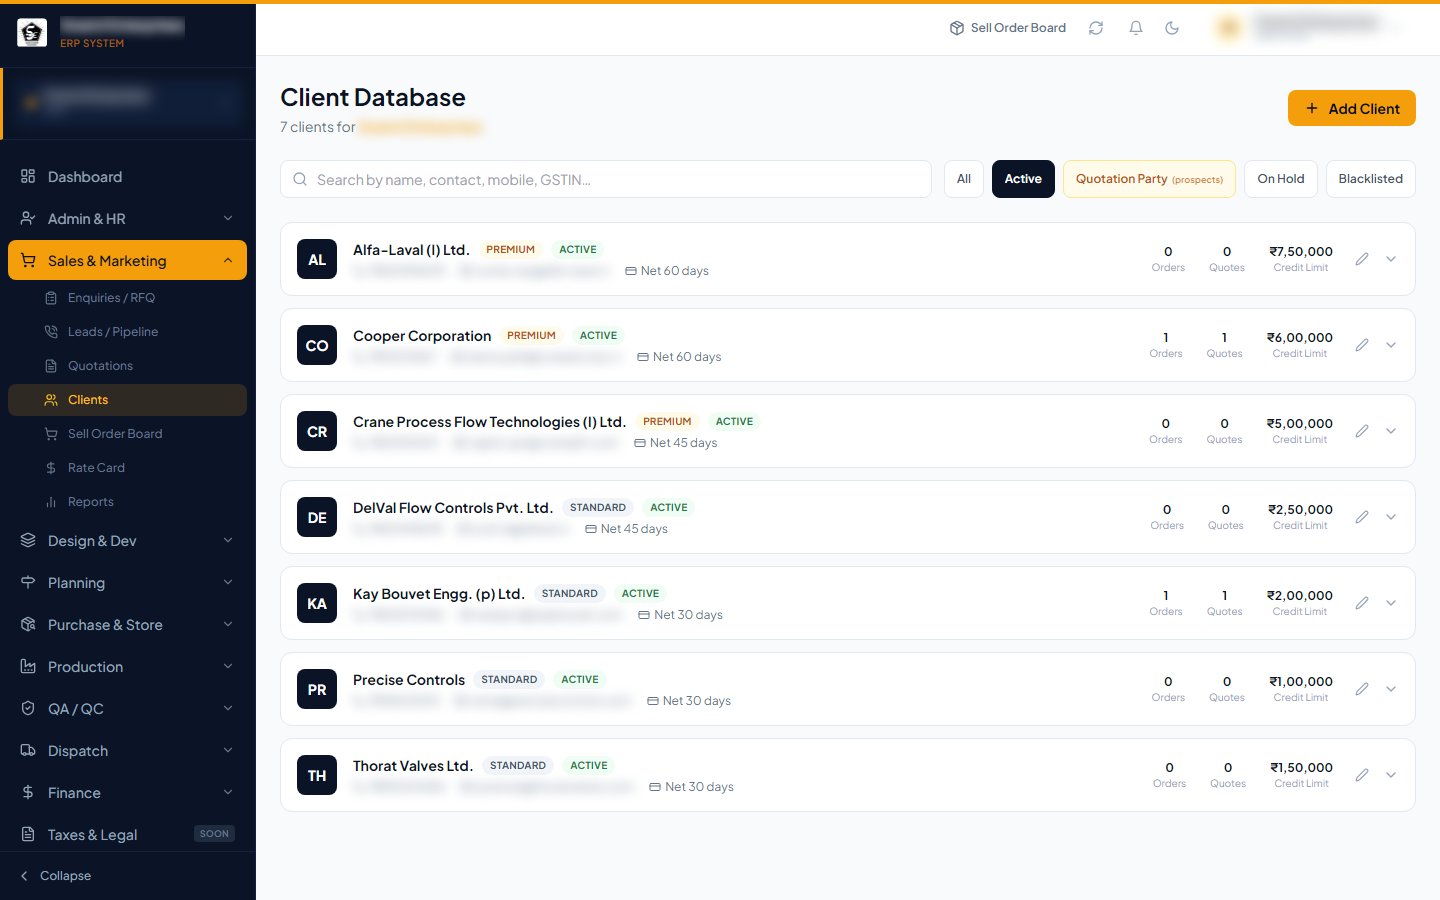Screen dimensions: 1440x900
Task: Show All clients filter
Action: [964, 179]
